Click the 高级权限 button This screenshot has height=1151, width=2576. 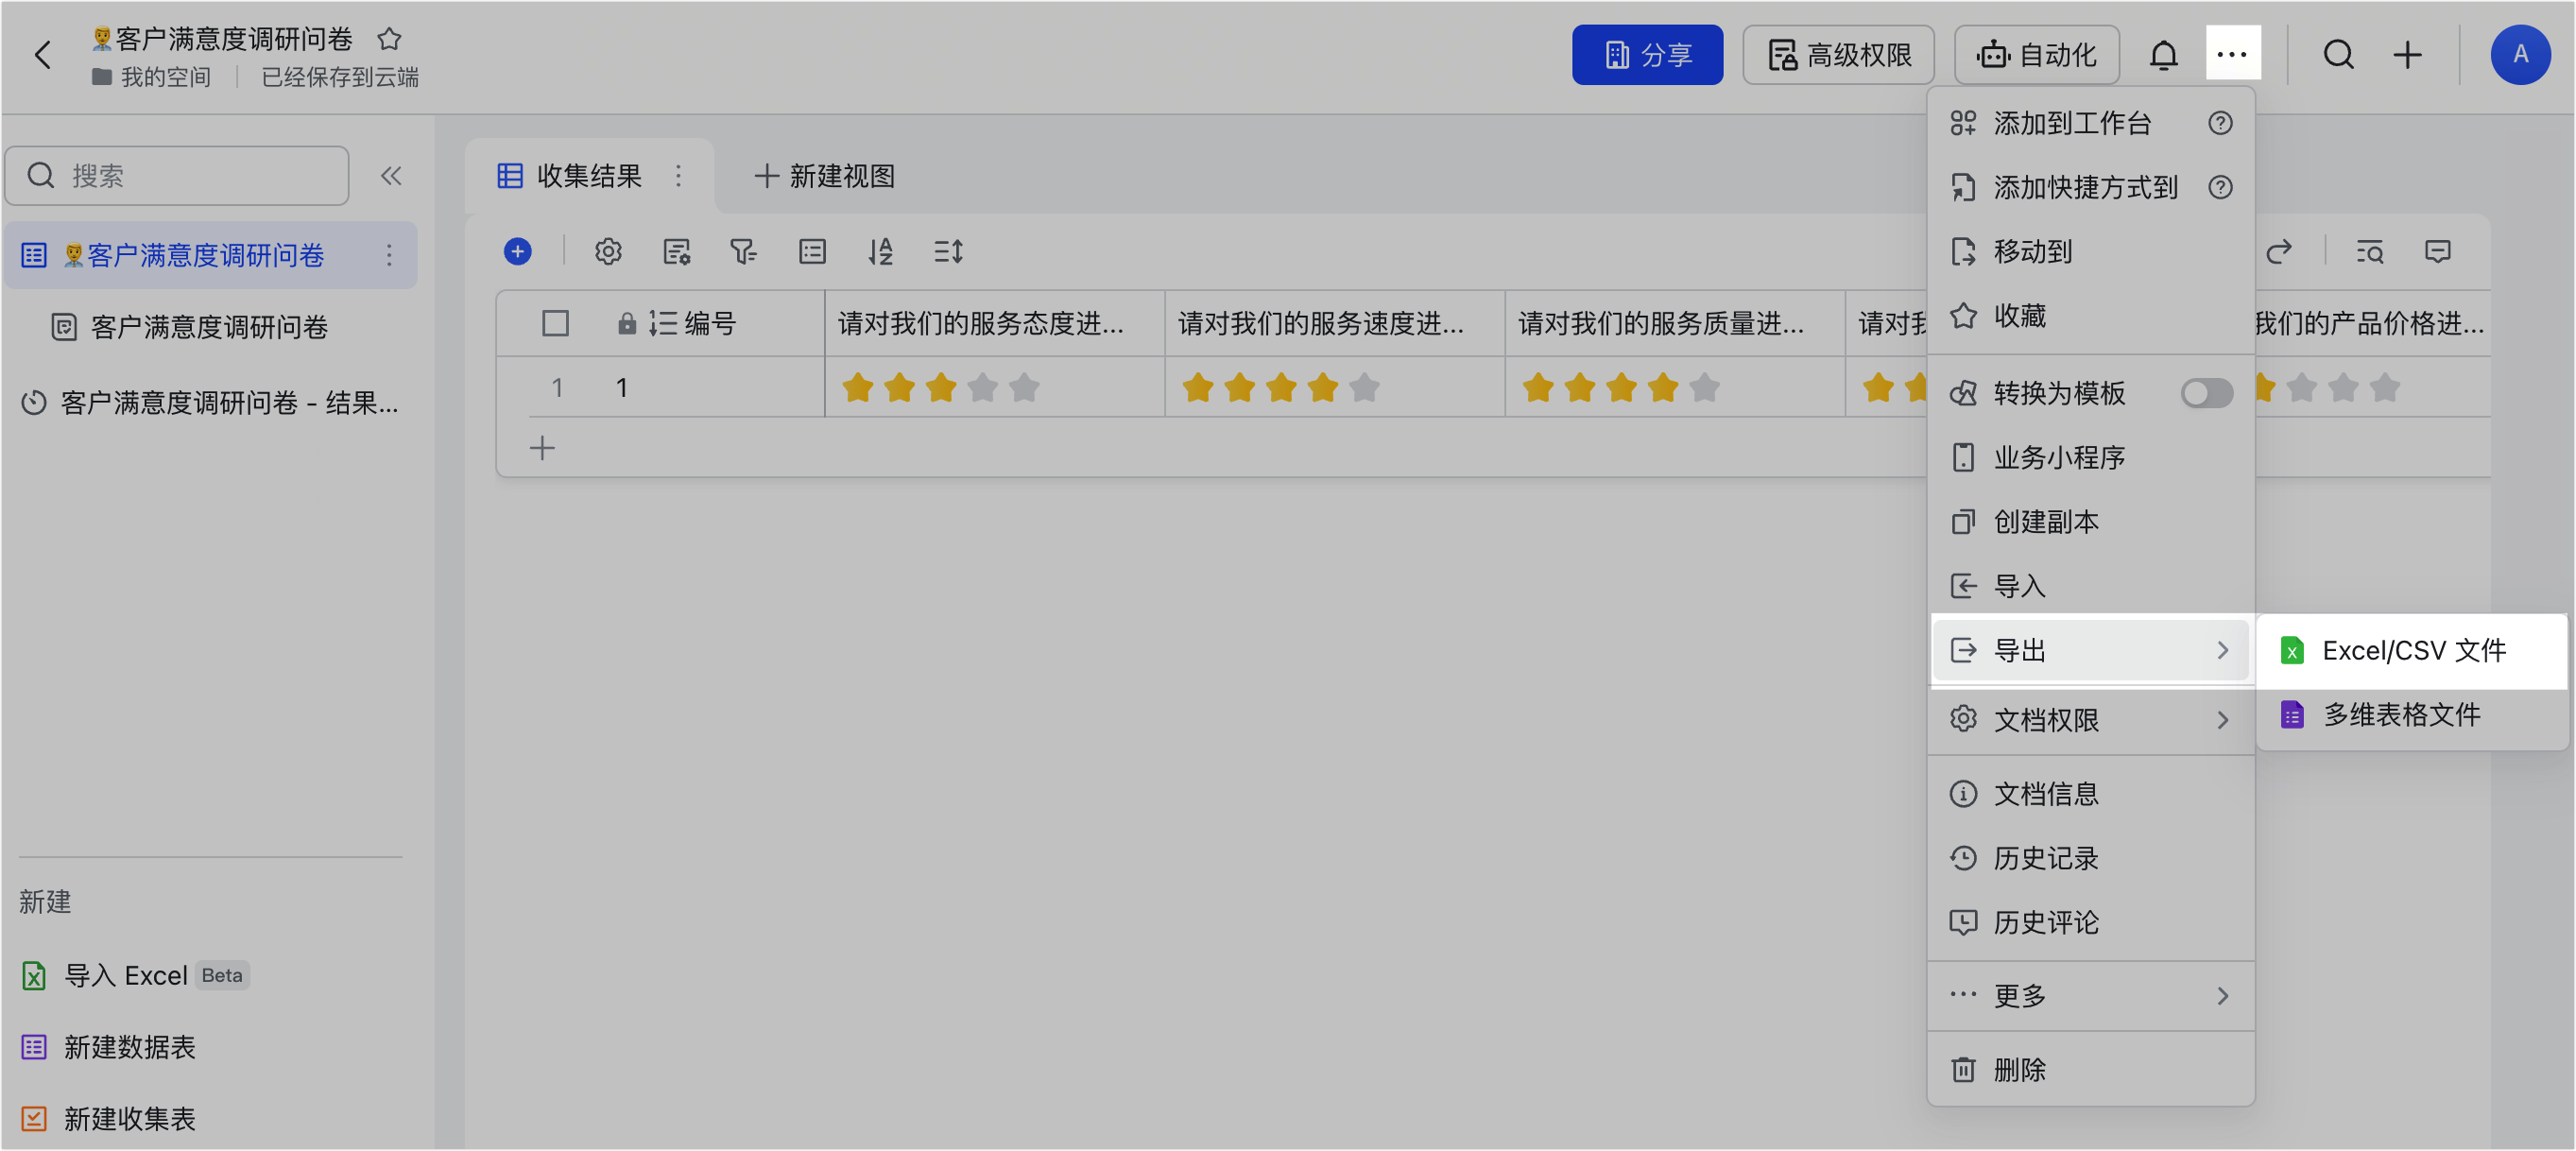pyautogui.click(x=1838, y=55)
